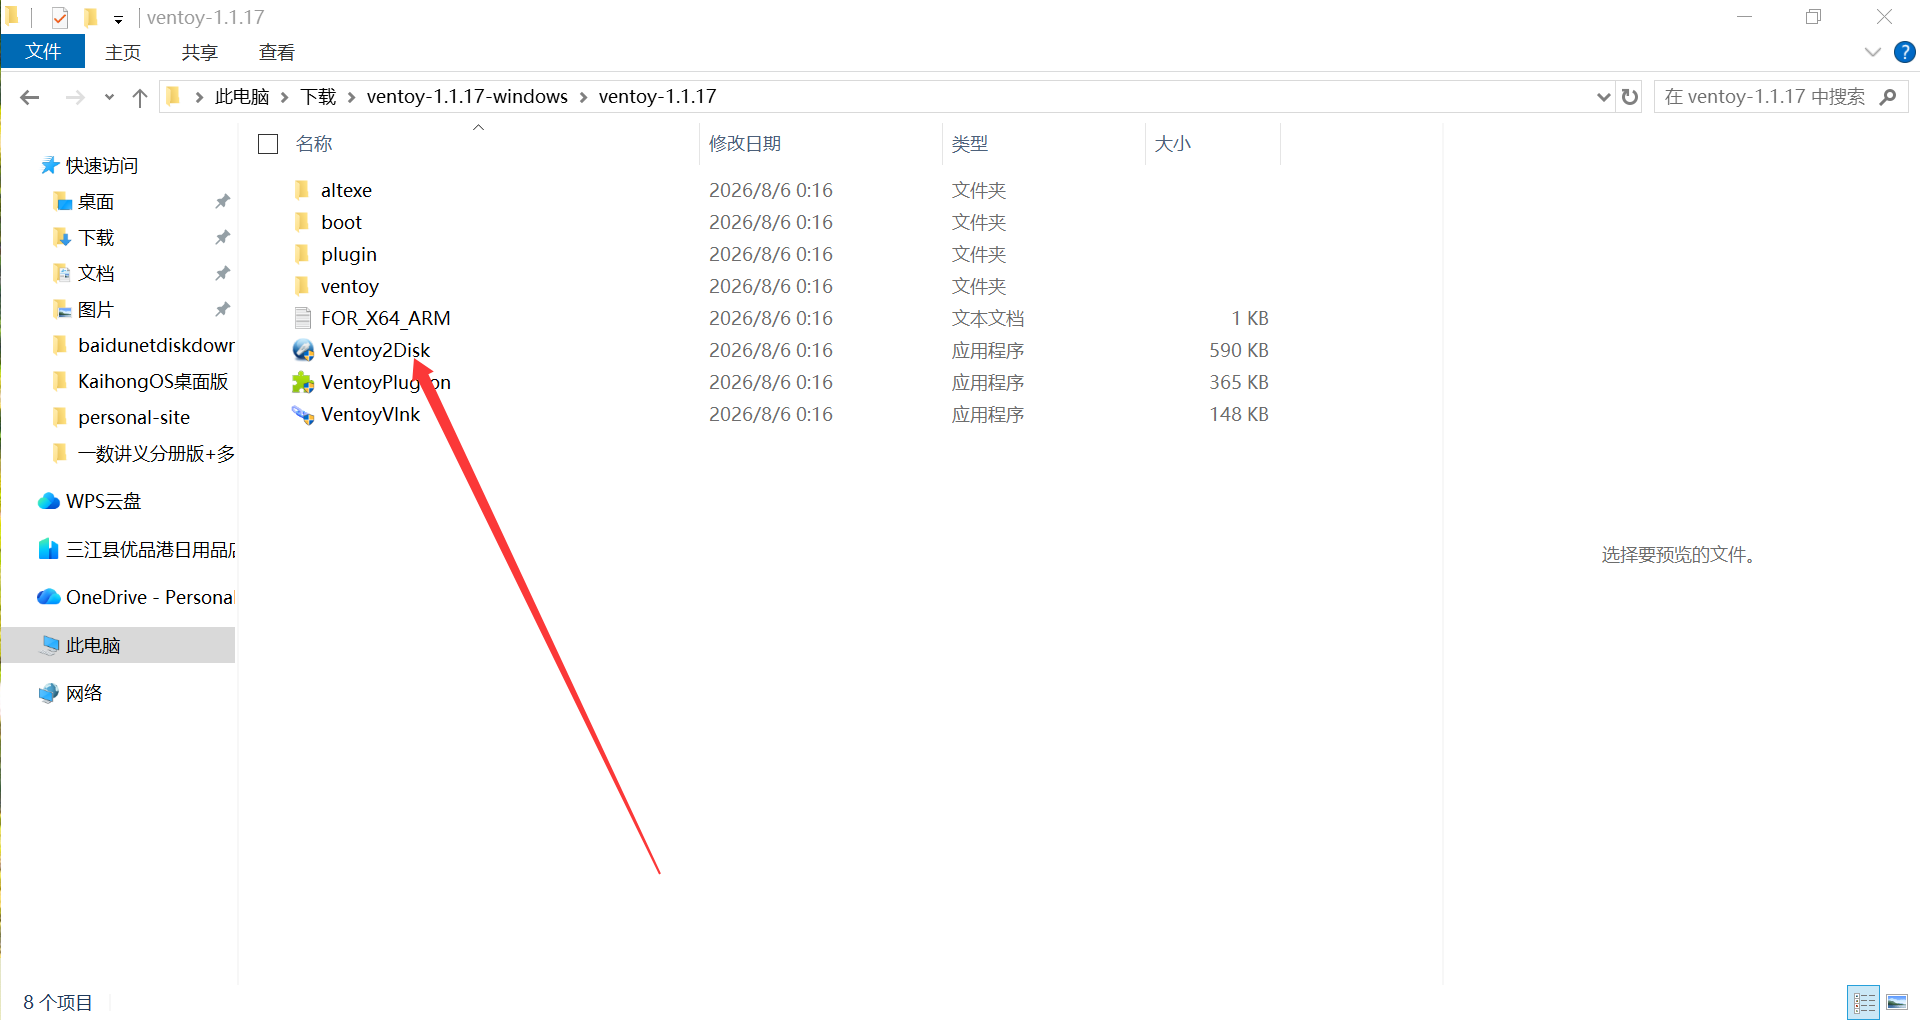1920x1020 pixels.
Task: Click the VentoyPlugson application icon
Action: point(303,382)
